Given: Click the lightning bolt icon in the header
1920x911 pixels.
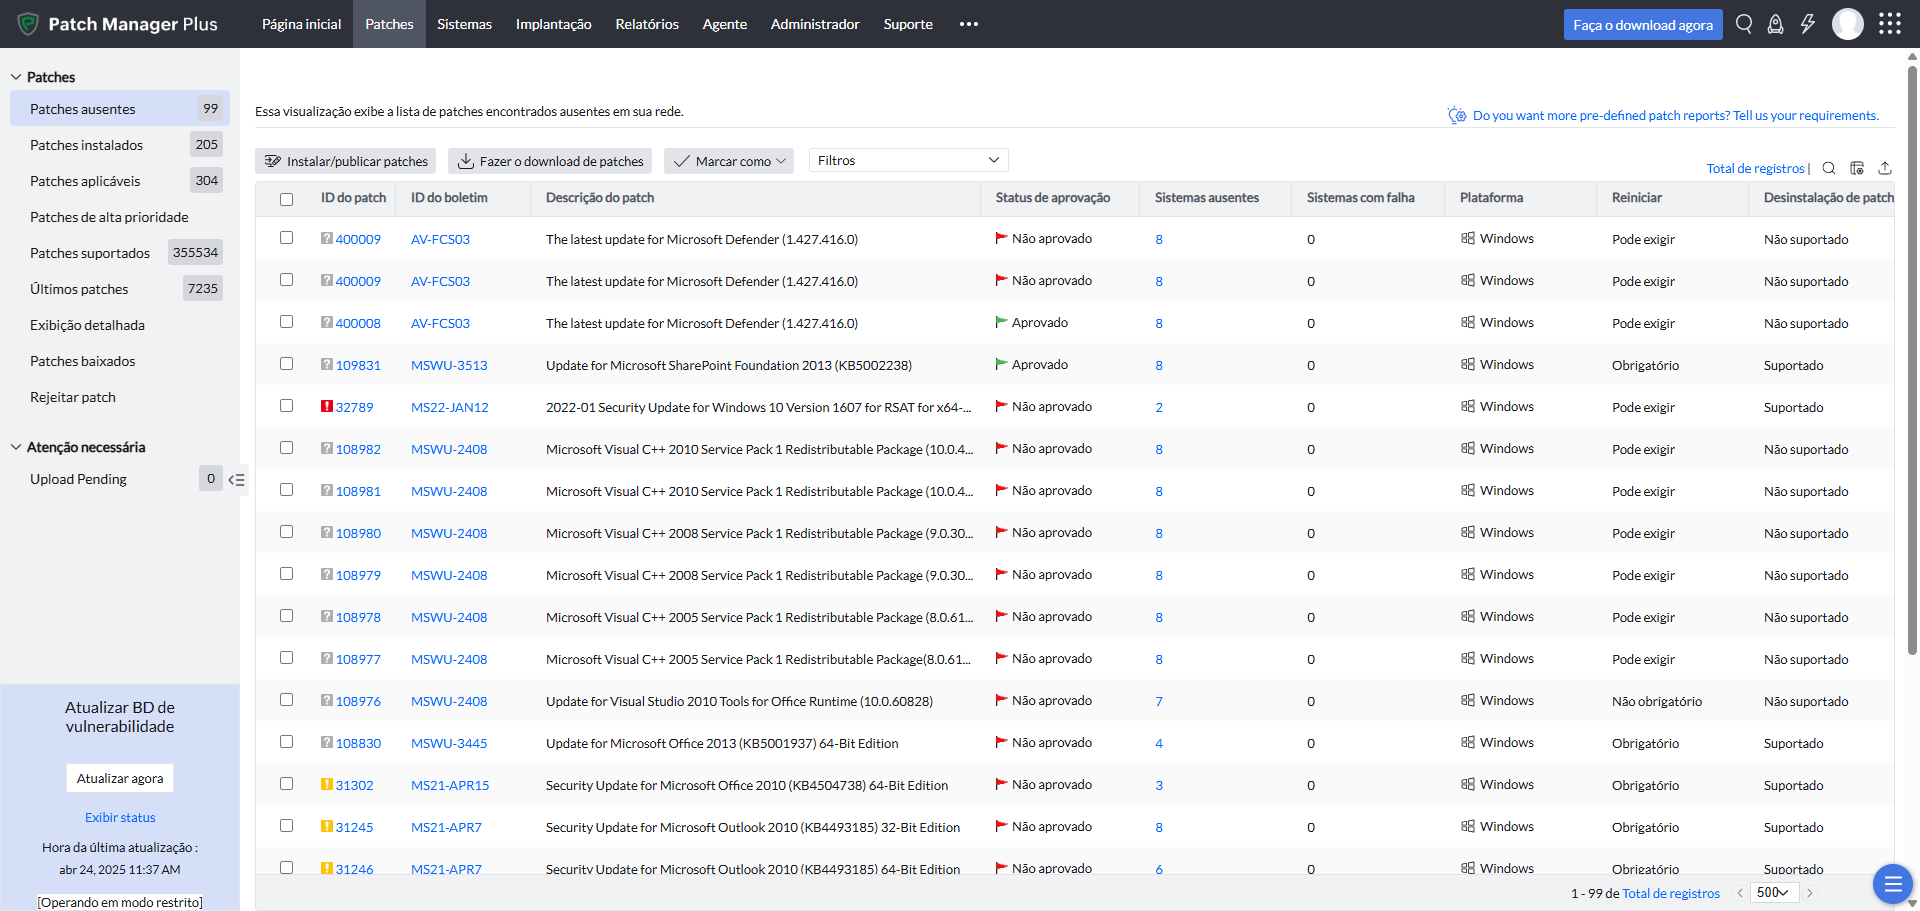Looking at the screenshot, I should click(1807, 24).
